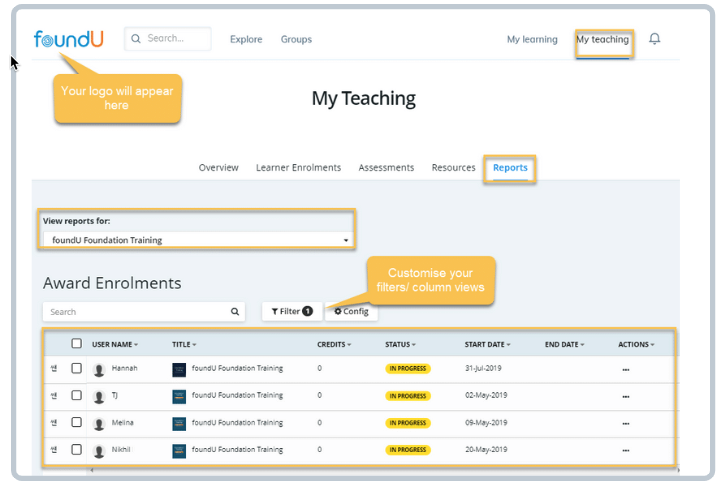Select the checkbox next to Melina
Image resolution: width=720 pixels, height=487 pixels.
77,422
